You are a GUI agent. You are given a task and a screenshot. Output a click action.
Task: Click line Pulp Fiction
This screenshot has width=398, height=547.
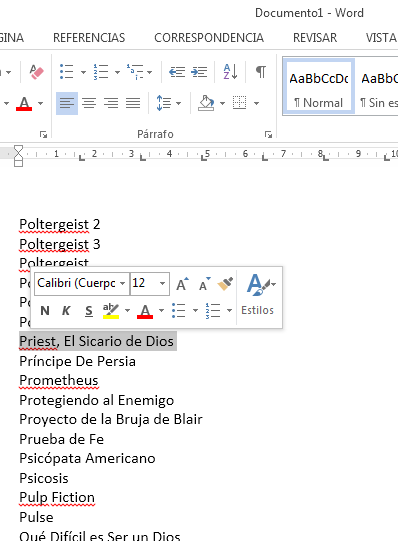[57, 497]
